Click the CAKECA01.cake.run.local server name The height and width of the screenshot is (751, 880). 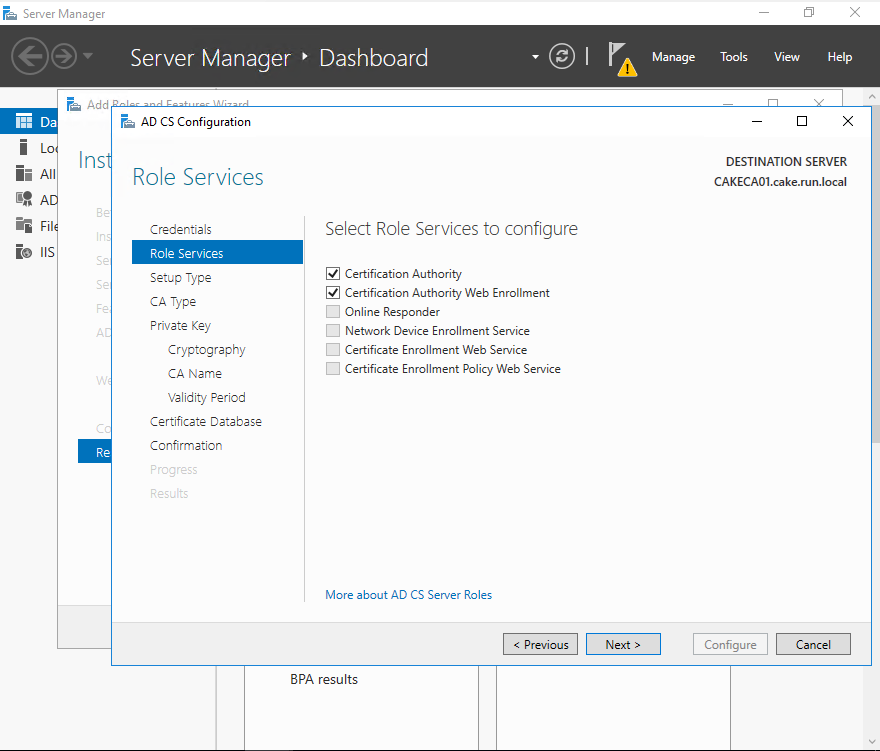[x=780, y=182]
